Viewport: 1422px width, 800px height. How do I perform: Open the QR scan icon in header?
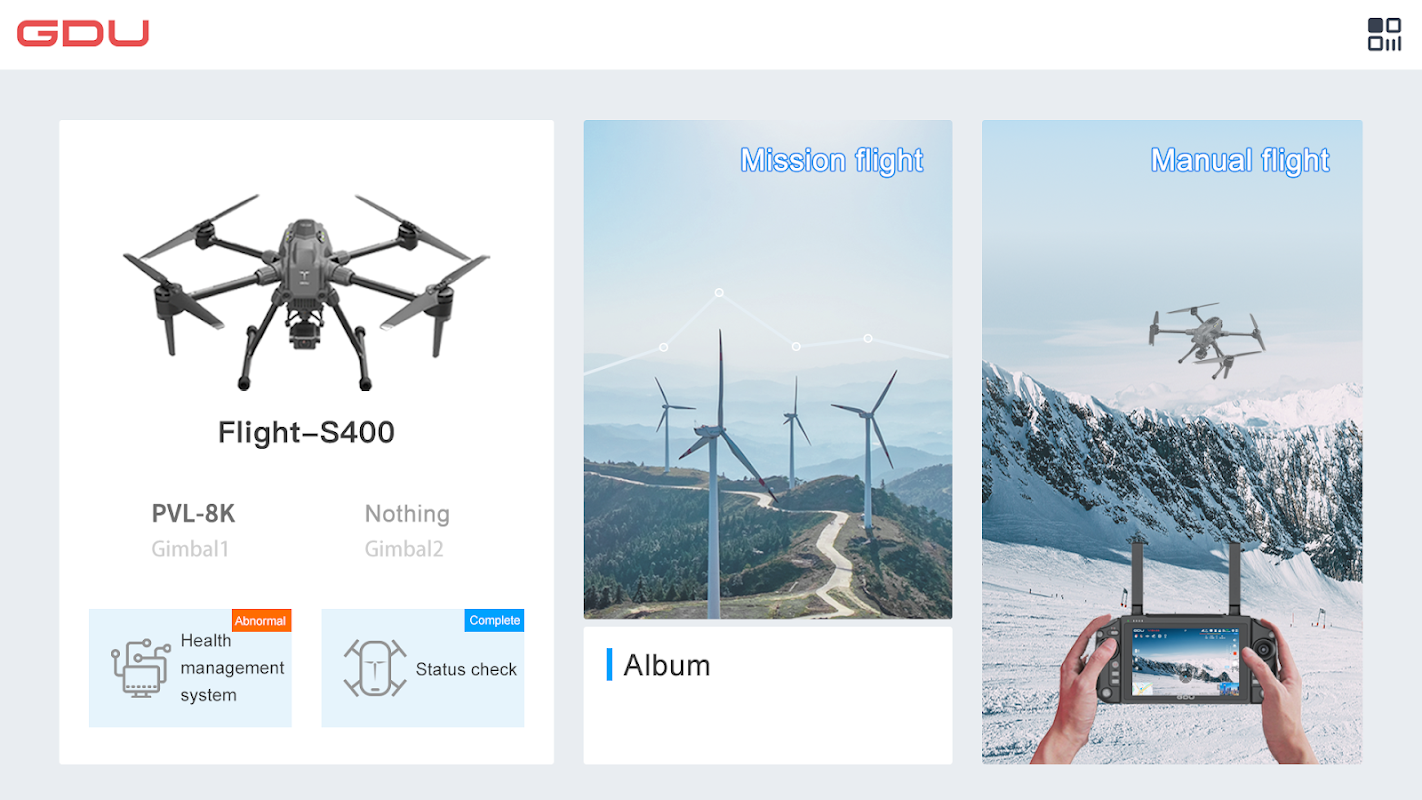click(1384, 34)
